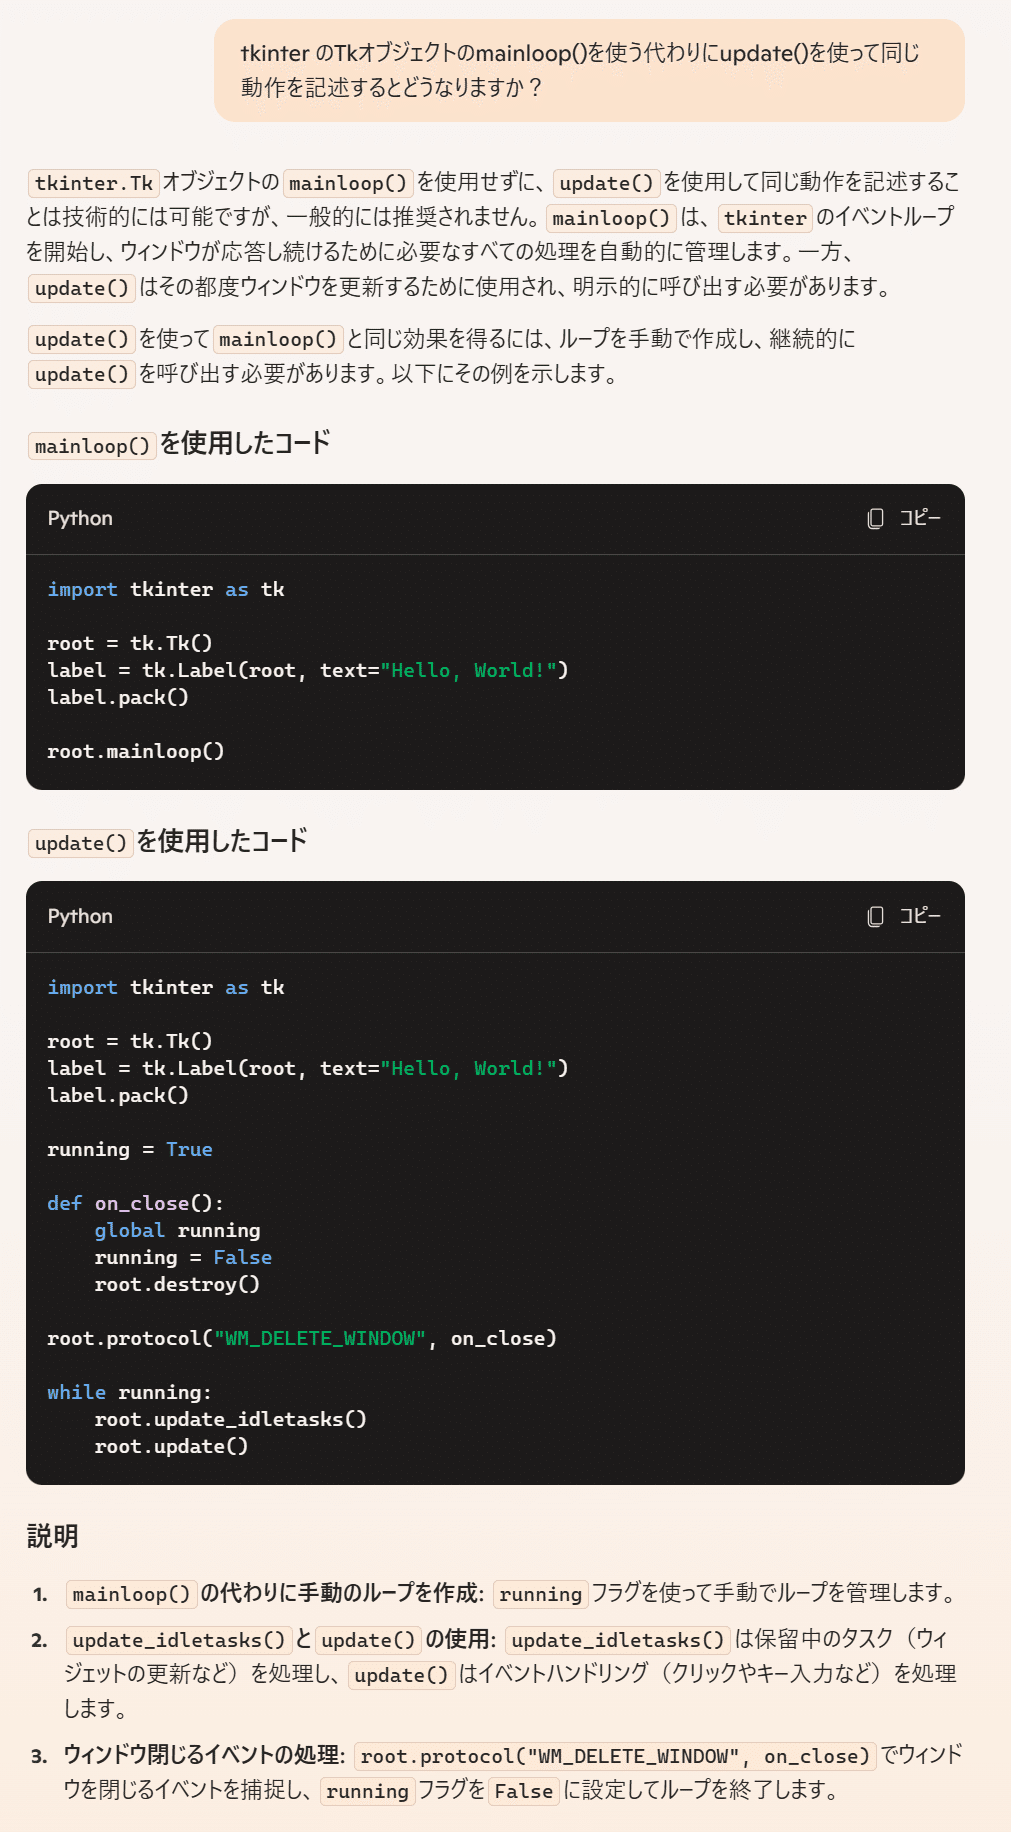Click the while running line in the update() code

130,1392
